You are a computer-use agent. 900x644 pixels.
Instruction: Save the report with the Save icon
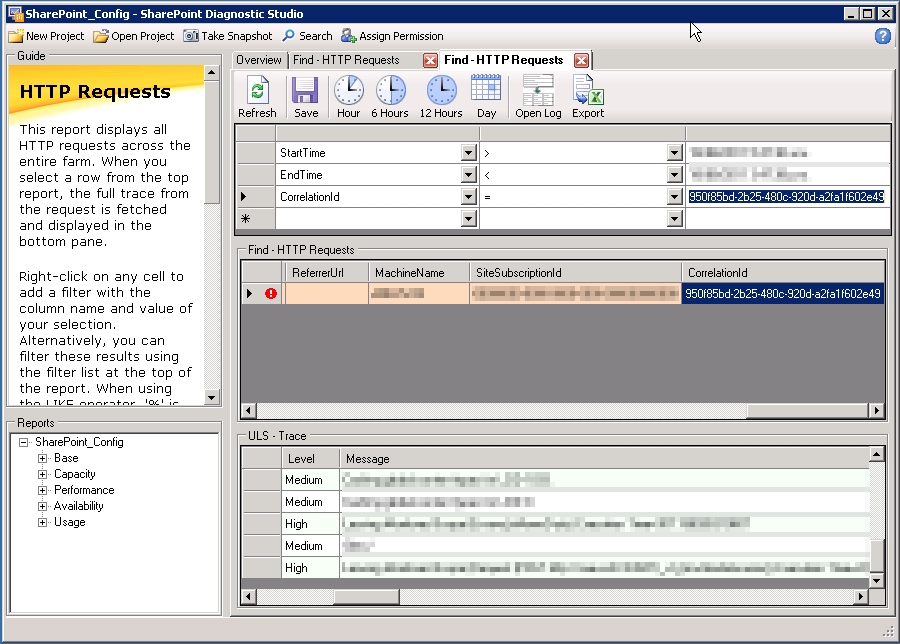click(x=305, y=97)
